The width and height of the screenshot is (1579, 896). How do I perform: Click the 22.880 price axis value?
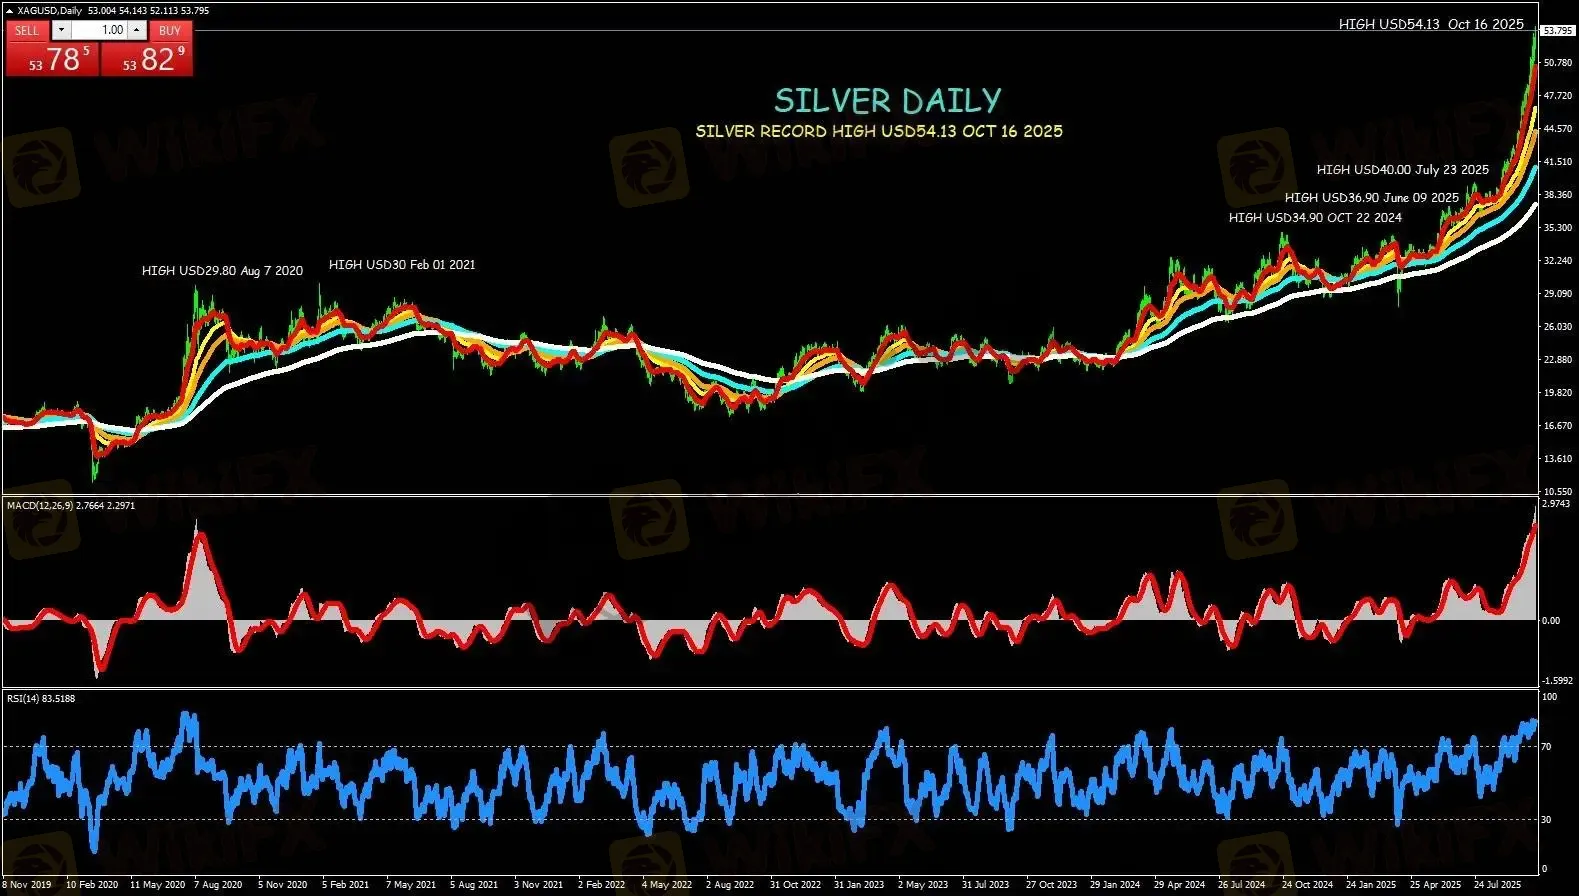click(x=1557, y=360)
